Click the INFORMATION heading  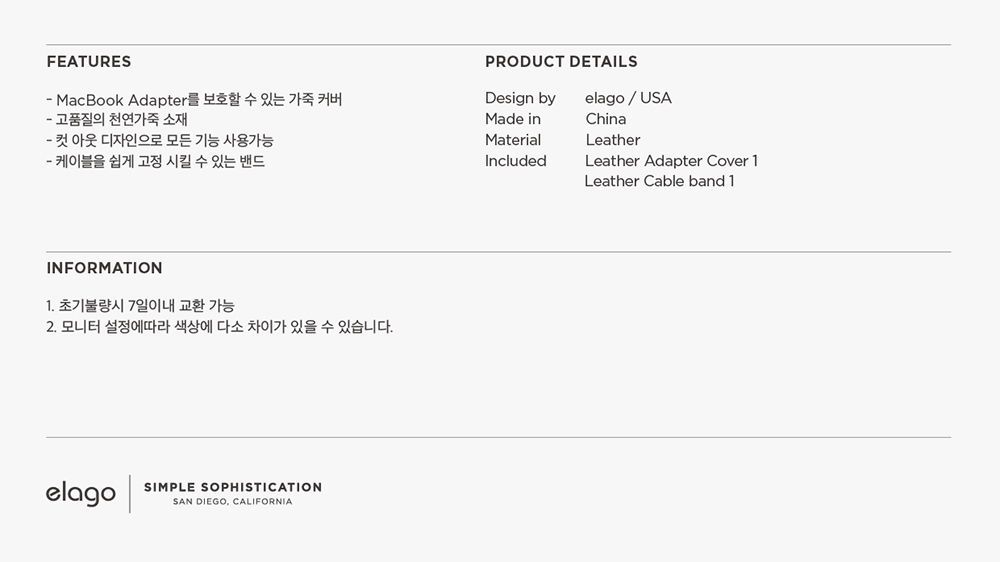tap(105, 268)
